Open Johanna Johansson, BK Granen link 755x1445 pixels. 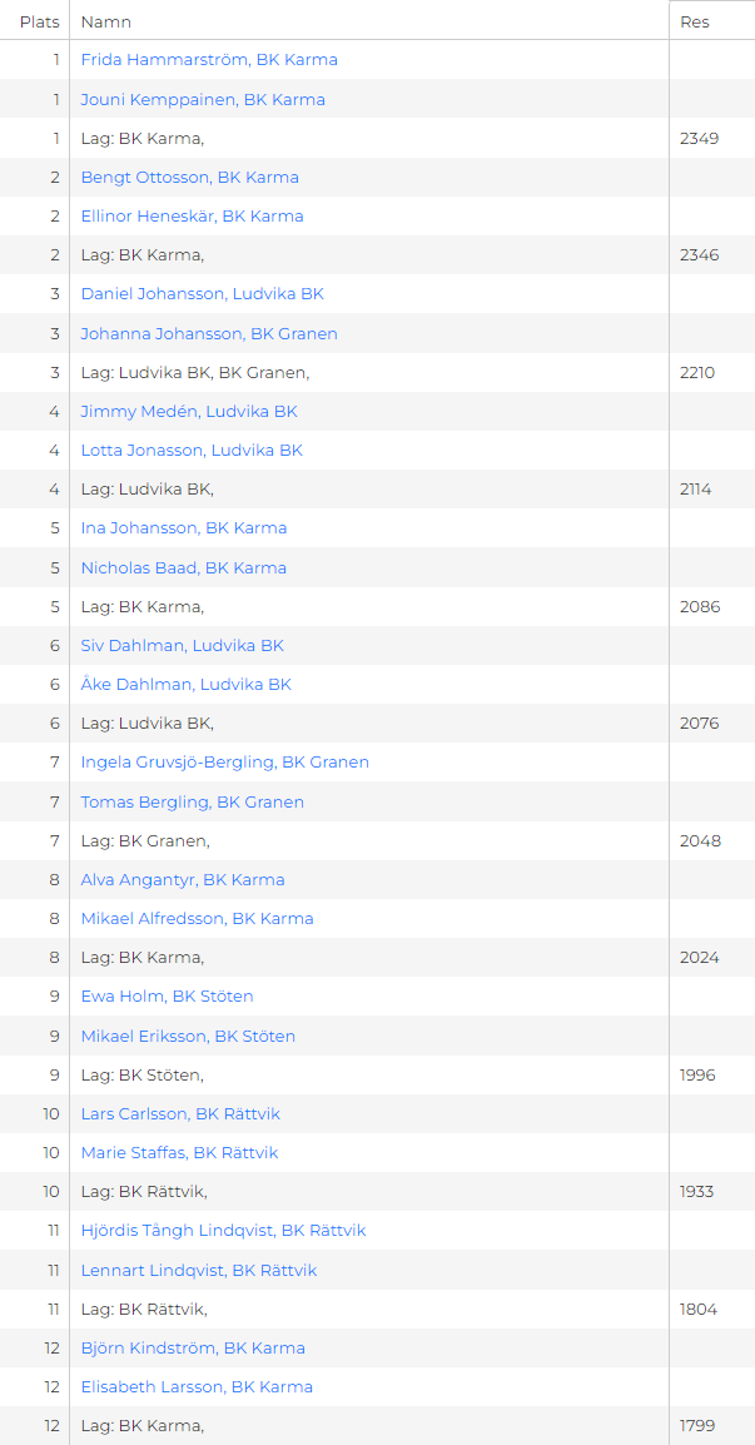pos(209,333)
